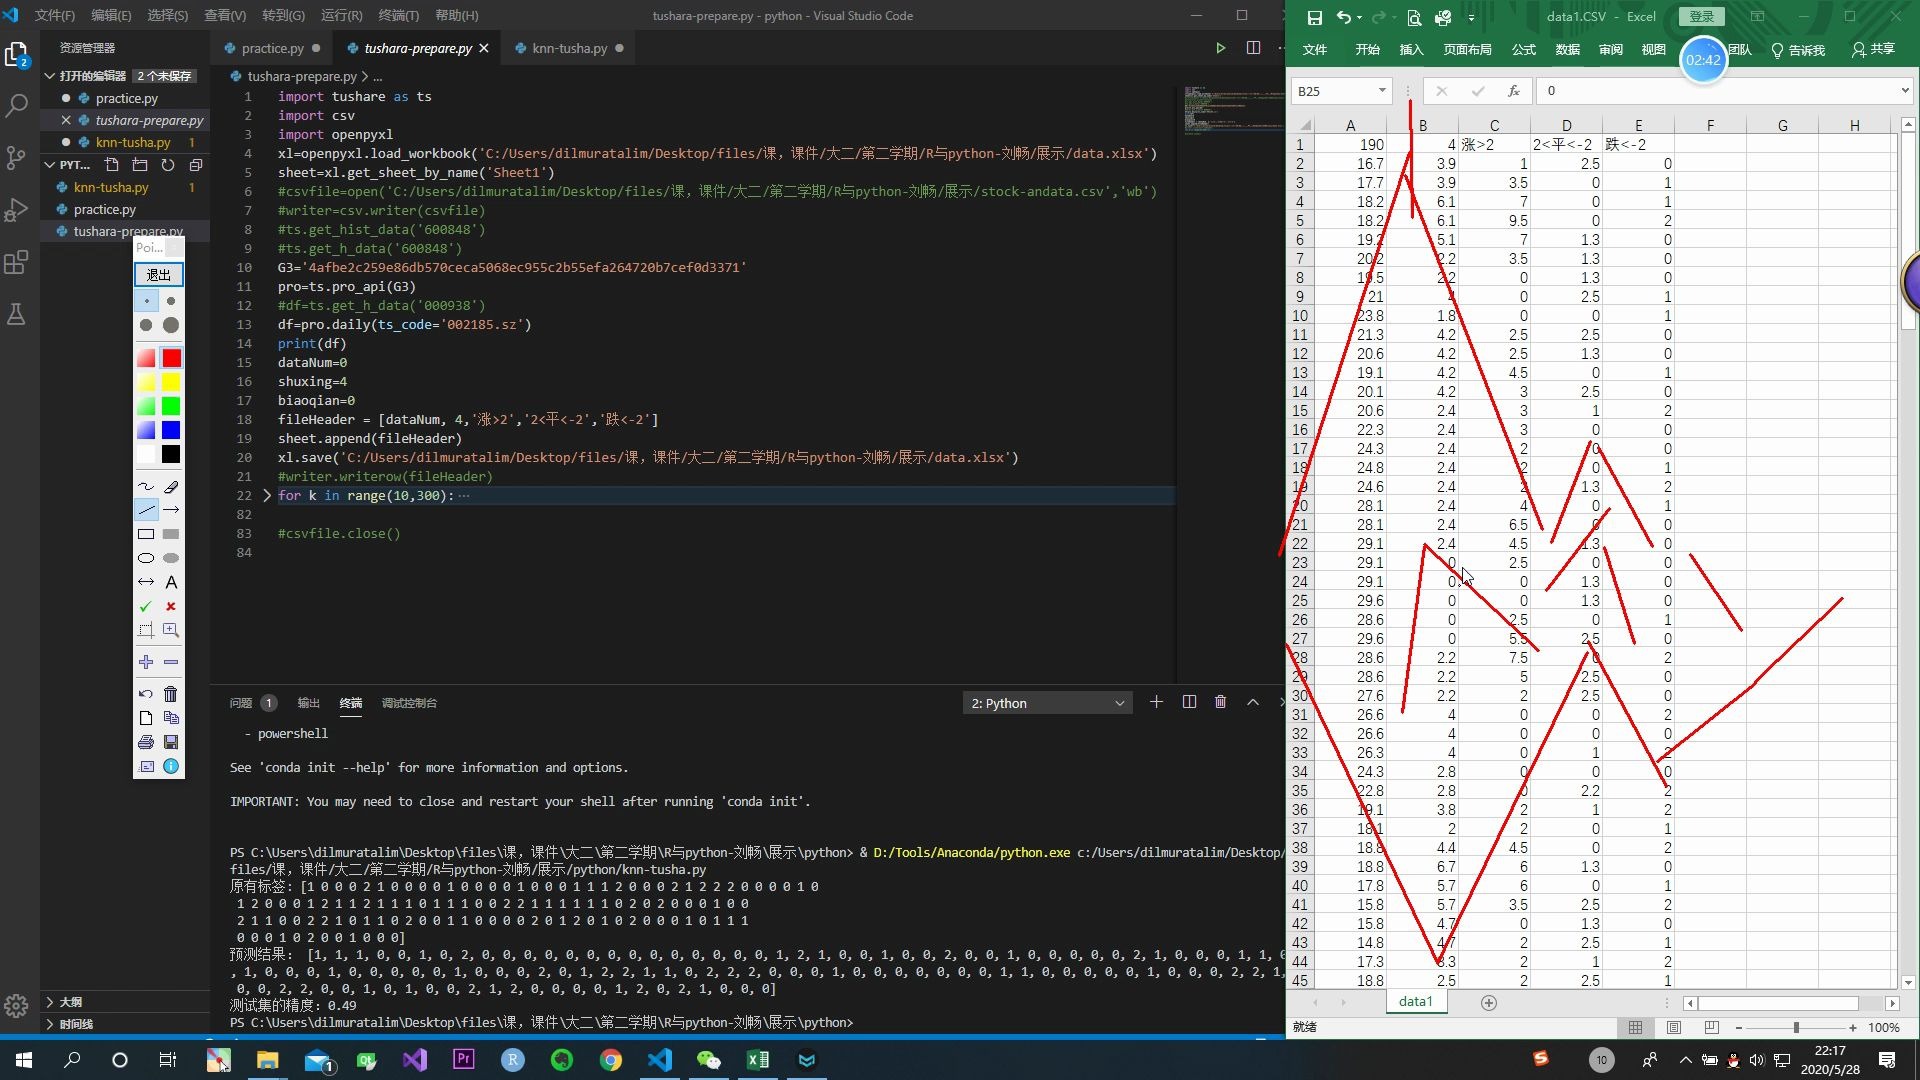Open the terminal selector '2: Python' dropdown
Screen dimensions: 1920x1080
click(1046, 703)
